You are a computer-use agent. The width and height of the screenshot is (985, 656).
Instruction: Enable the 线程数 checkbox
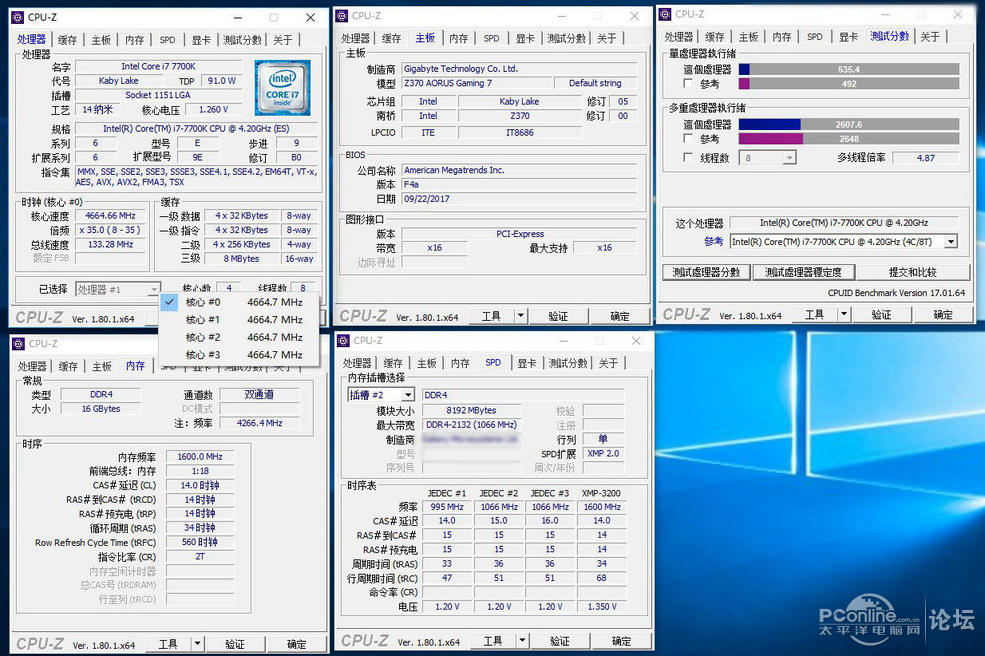click(x=688, y=157)
